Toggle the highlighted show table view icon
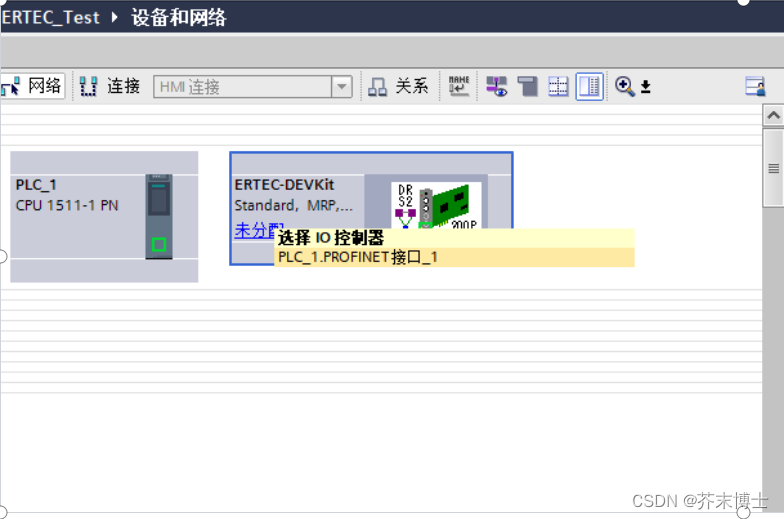The image size is (784, 519). coord(590,86)
